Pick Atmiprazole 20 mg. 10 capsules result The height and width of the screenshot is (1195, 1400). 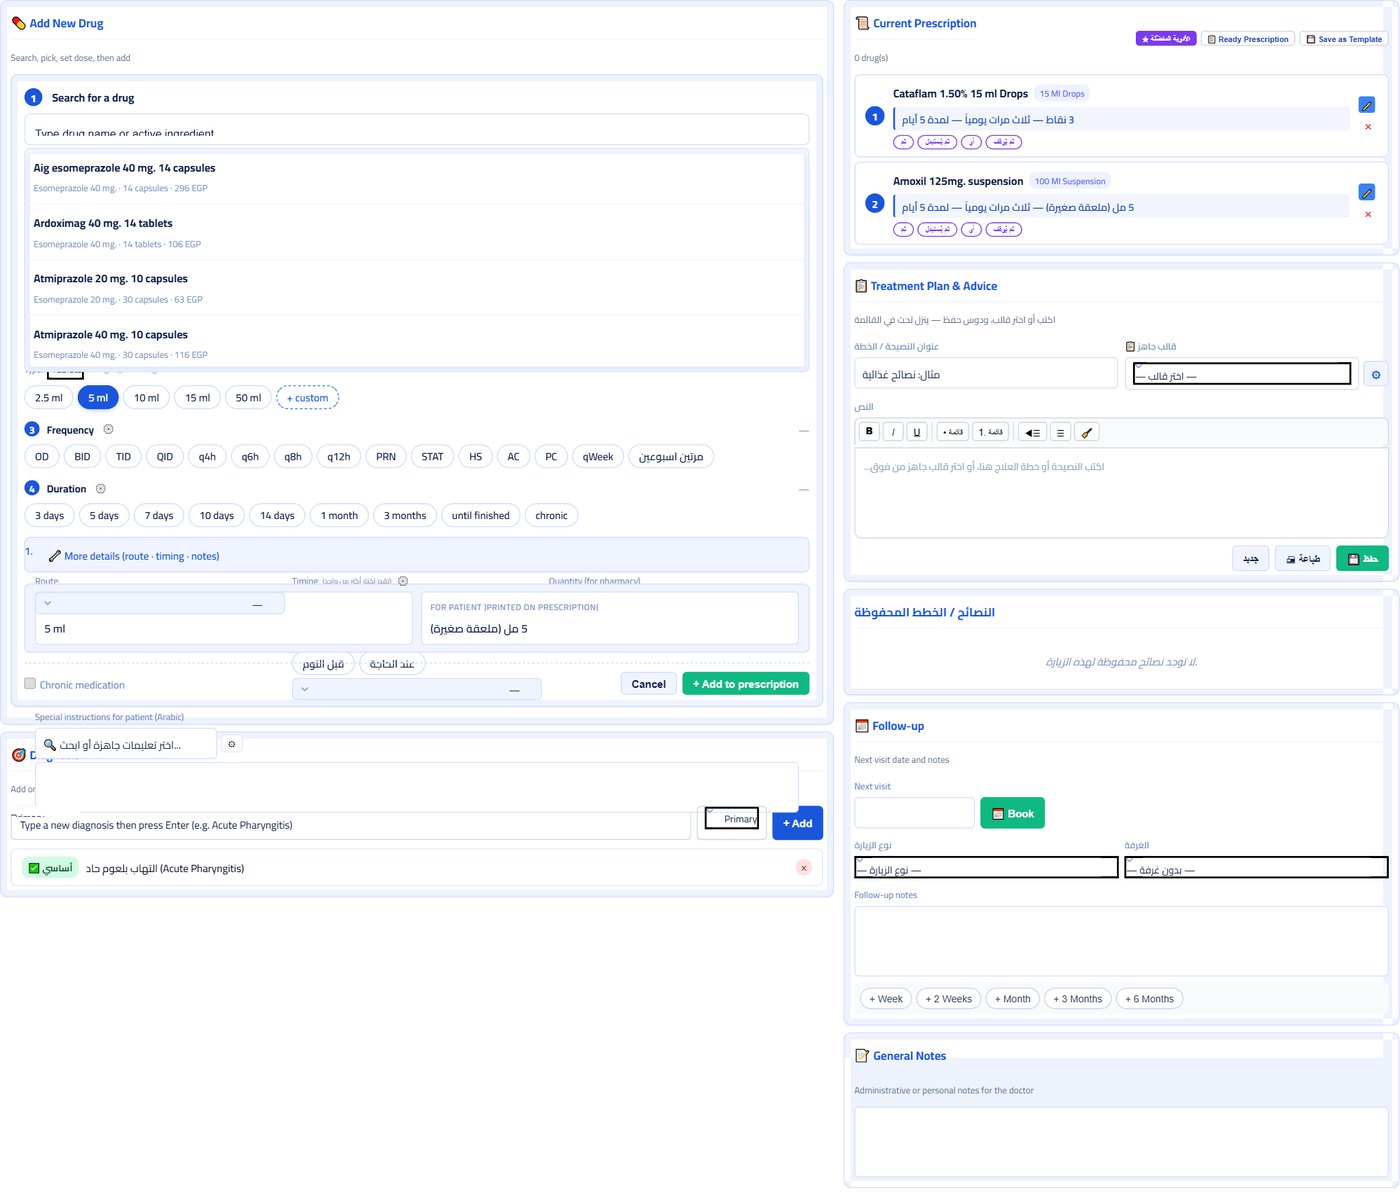(x=417, y=289)
